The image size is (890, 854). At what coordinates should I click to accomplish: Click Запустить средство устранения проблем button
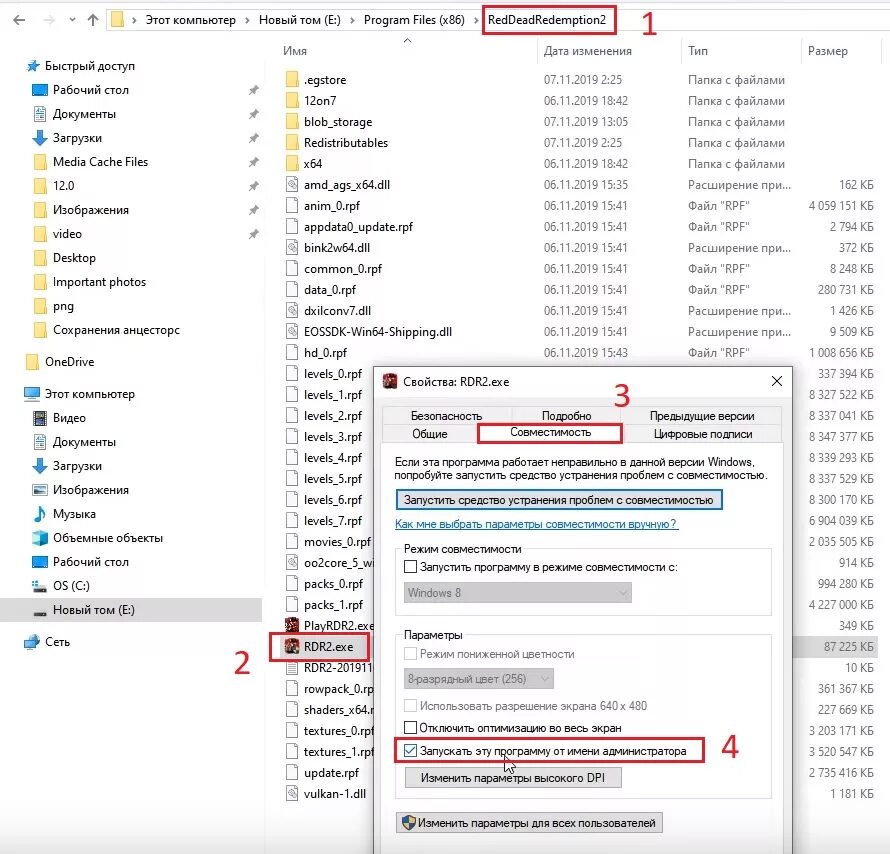pyautogui.click(x=559, y=500)
